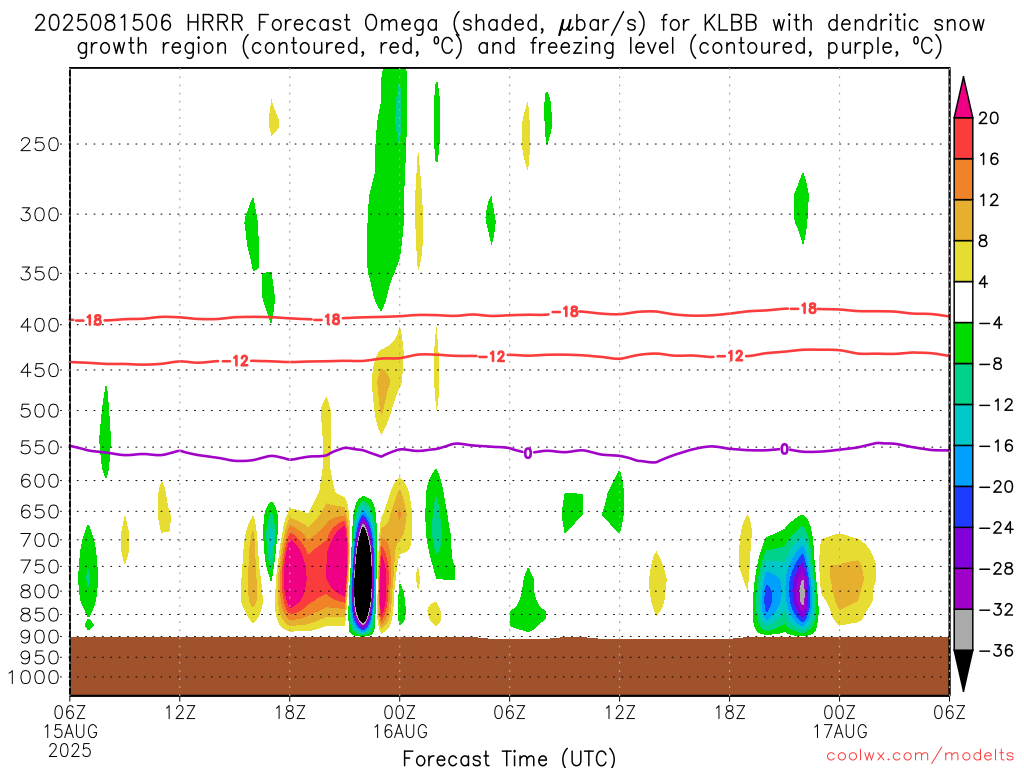
Task: Click the colorbar value label -16
Action: coord(996,445)
